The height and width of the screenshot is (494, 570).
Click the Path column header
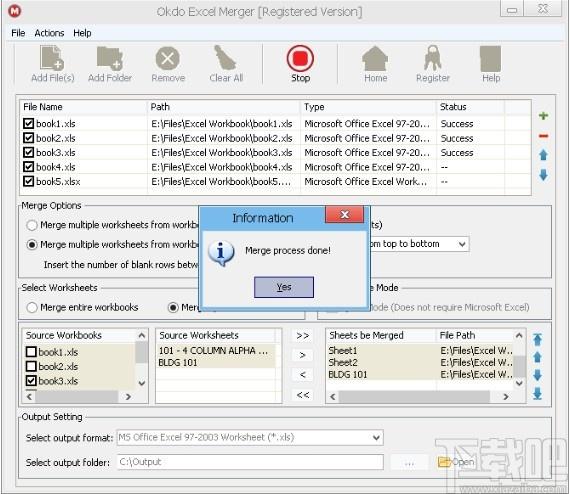click(x=224, y=107)
